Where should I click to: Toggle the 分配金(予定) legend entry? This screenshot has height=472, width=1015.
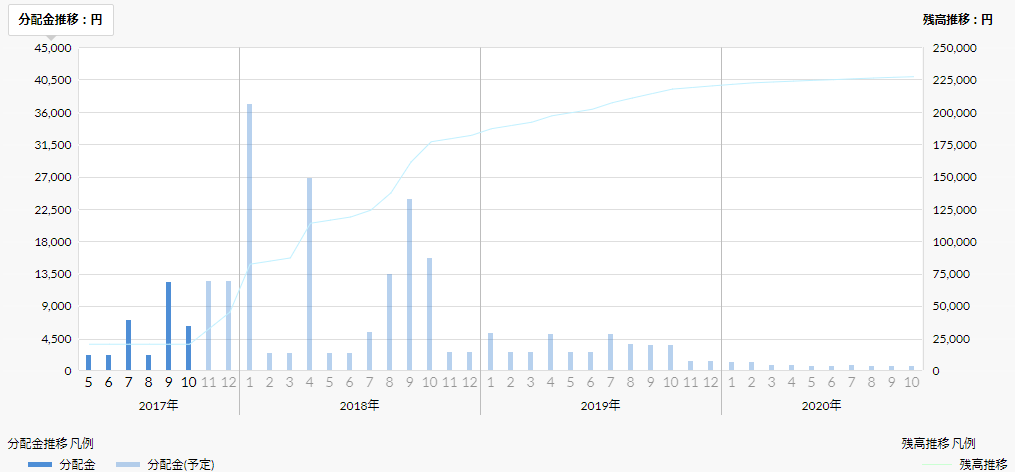click(x=165, y=464)
